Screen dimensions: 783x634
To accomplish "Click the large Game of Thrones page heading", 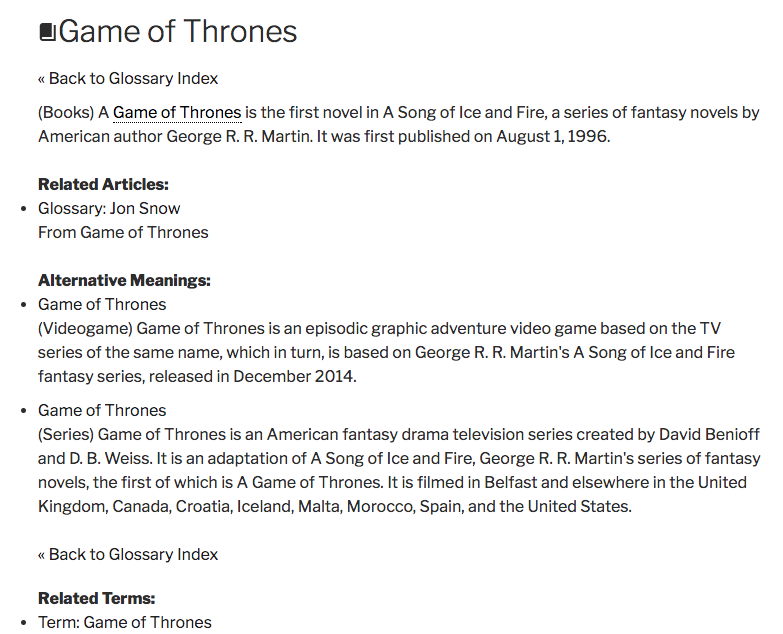I will pyautogui.click(x=178, y=31).
